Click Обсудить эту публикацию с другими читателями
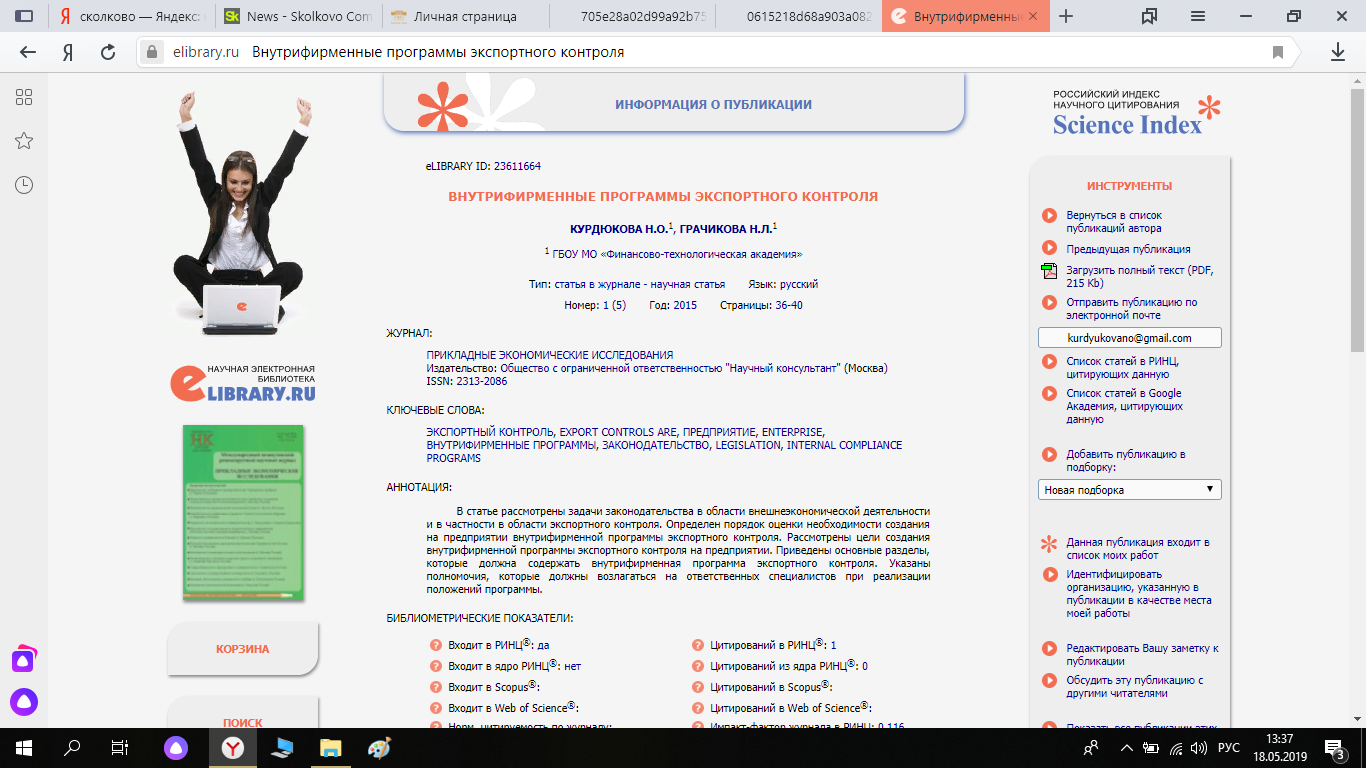 (x=1135, y=686)
